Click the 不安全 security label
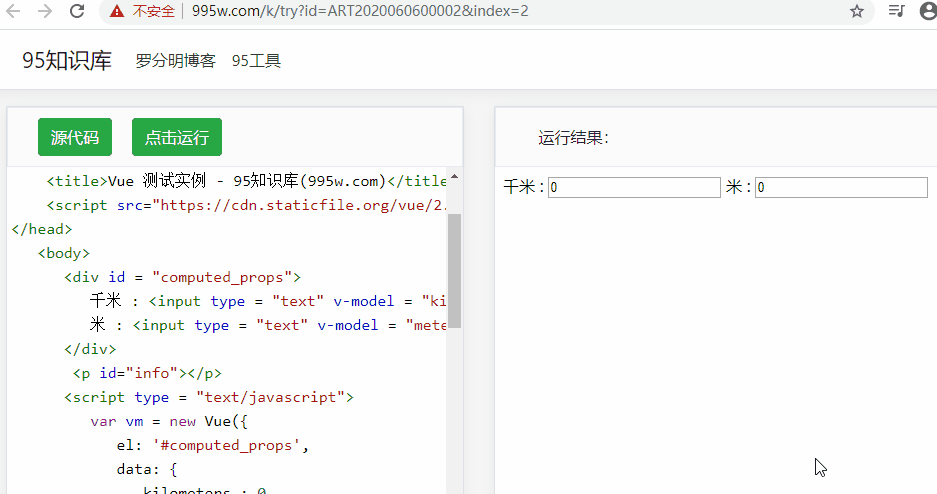 pos(154,11)
